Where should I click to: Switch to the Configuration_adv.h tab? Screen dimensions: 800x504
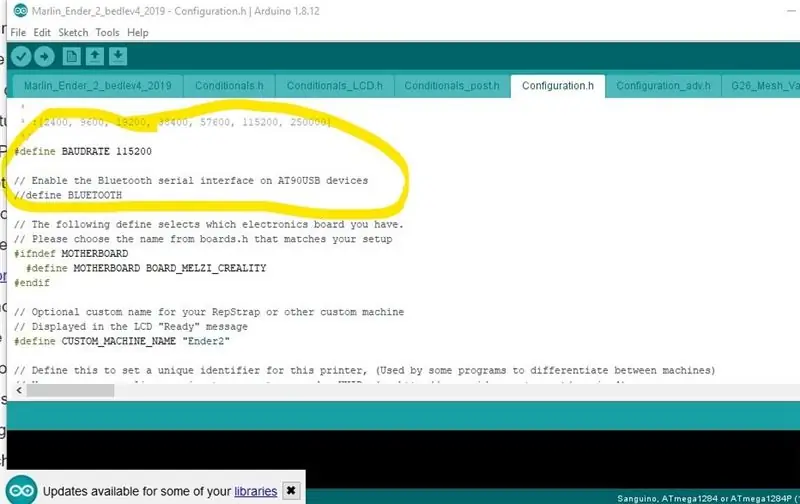pyautogui.click(x=663, y=86)
